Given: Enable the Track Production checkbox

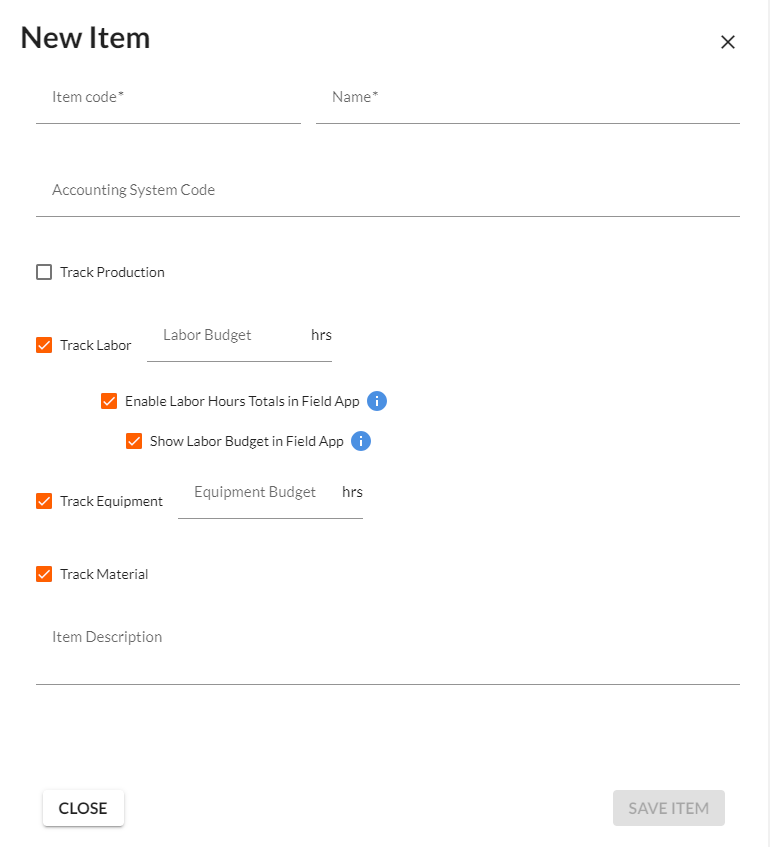Looking at the screenshot, I should coord(44,272).
